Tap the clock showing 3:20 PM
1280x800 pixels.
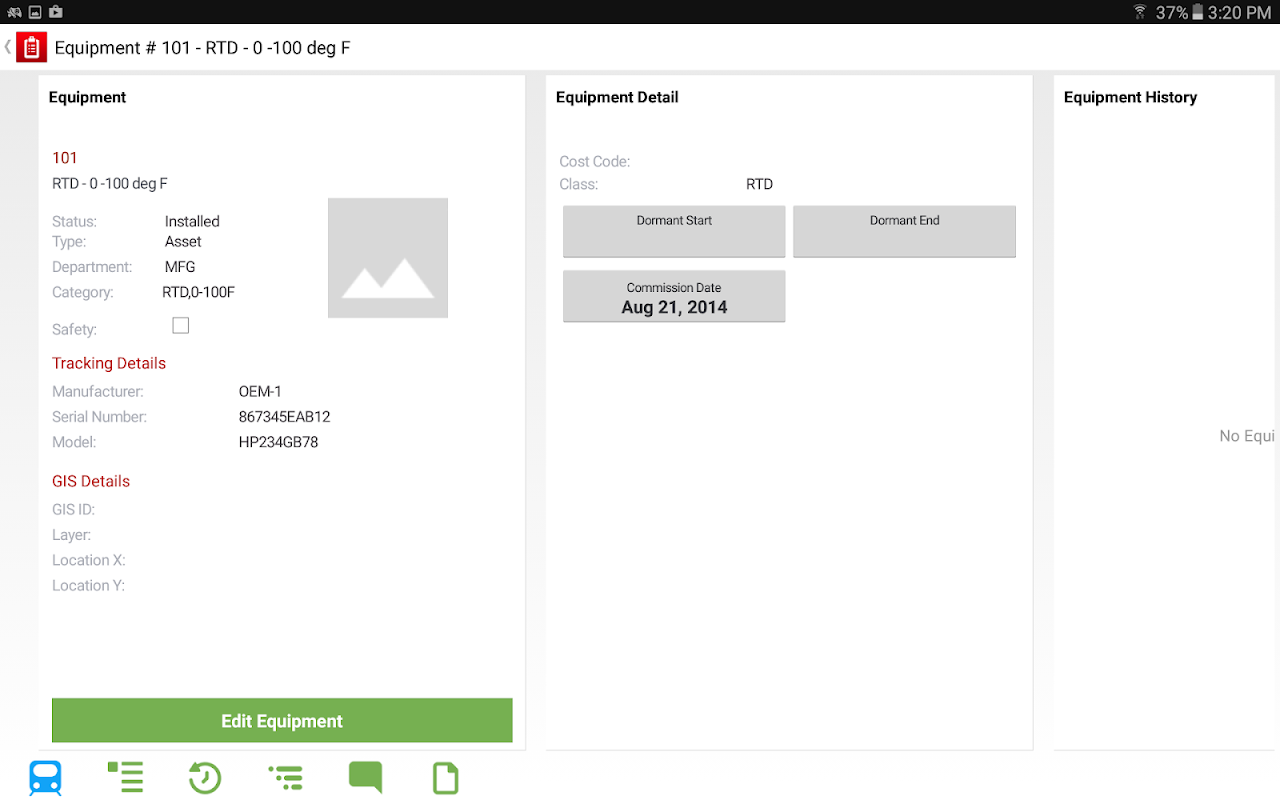pyautogui.click(x=1240, y=13)
